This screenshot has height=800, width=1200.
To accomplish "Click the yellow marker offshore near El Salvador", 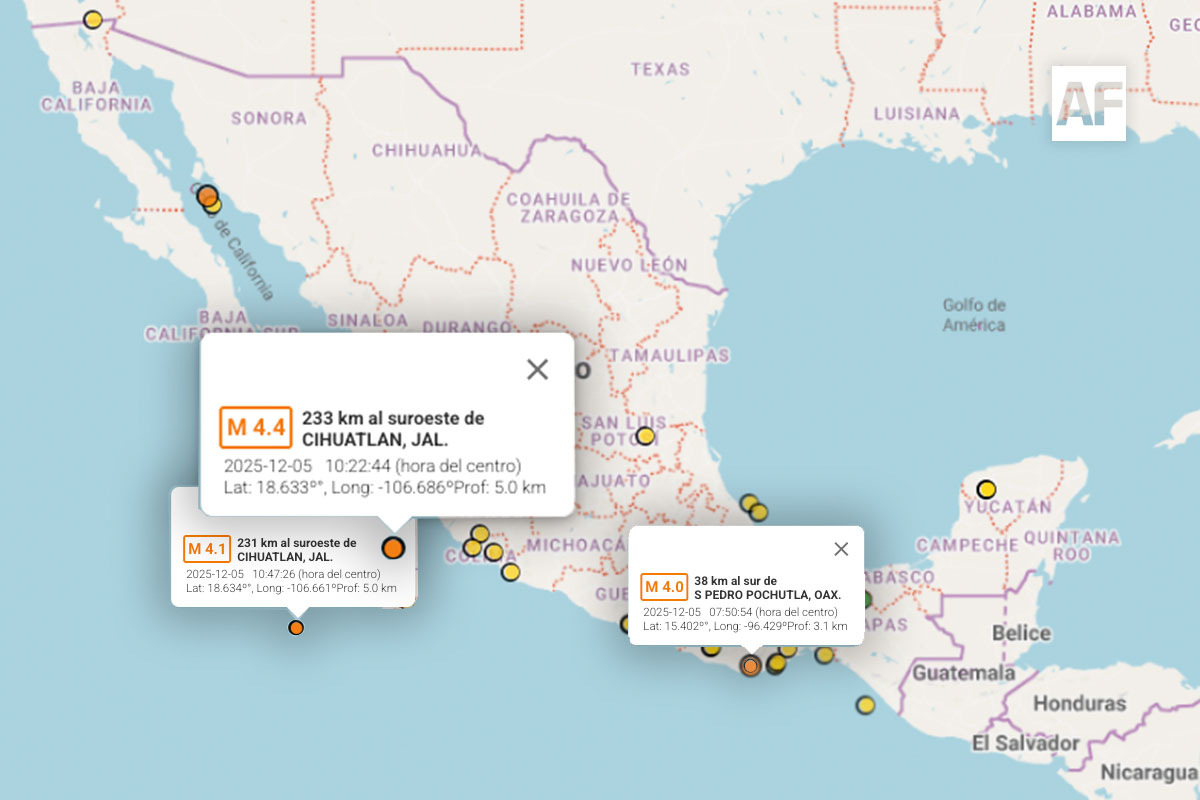I will (865, 705).
